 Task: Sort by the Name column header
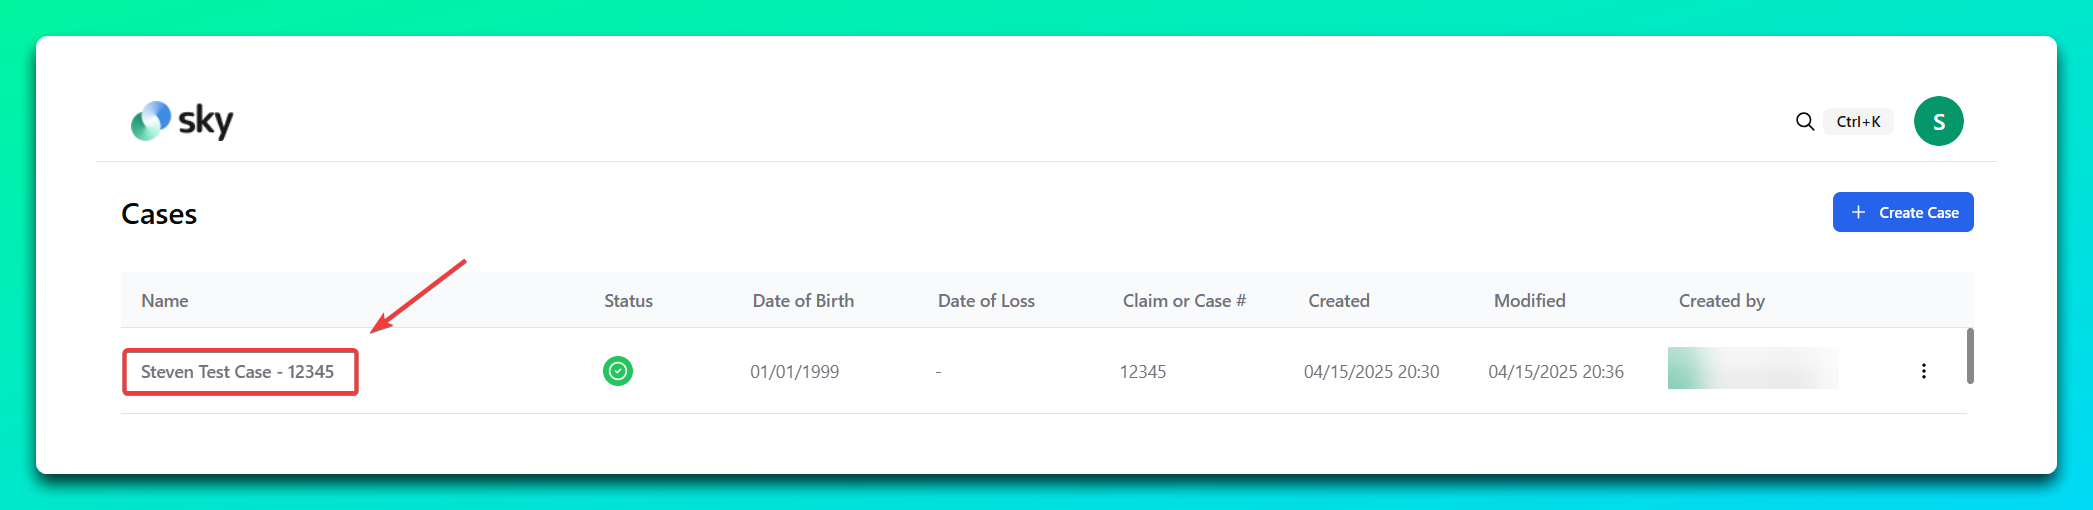(x=165, y=301)
